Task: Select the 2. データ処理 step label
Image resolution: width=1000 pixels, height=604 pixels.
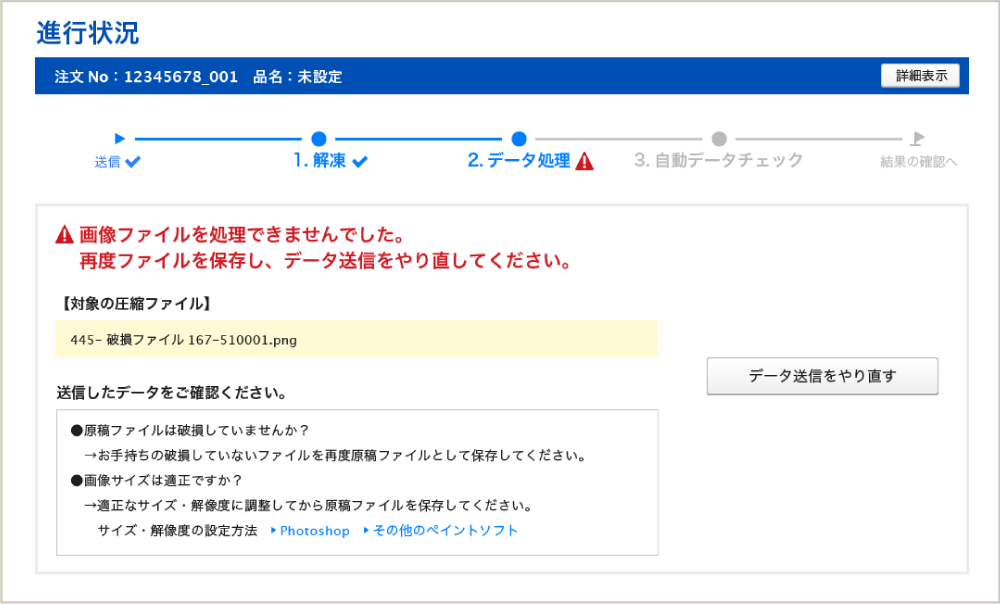Action: pyautogui.click(x=518, y=161)
